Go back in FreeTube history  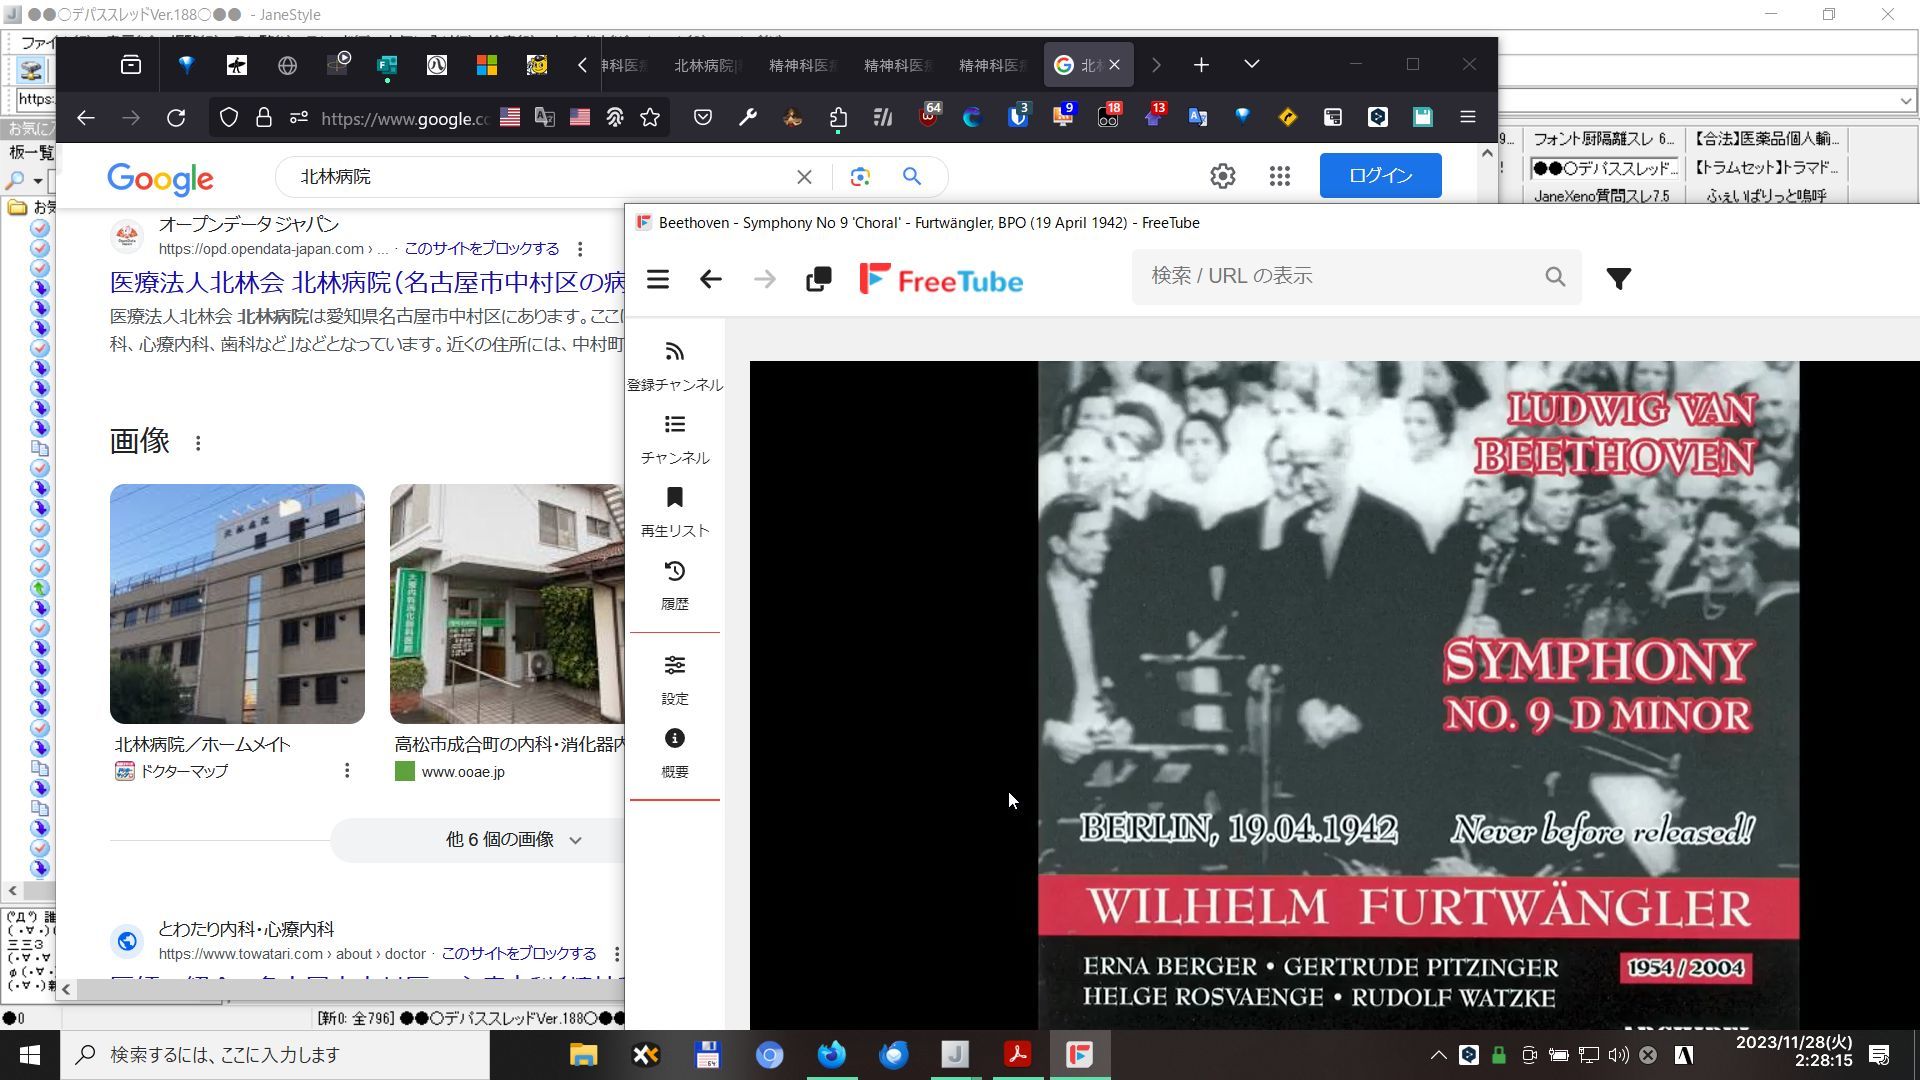[710, 279]
